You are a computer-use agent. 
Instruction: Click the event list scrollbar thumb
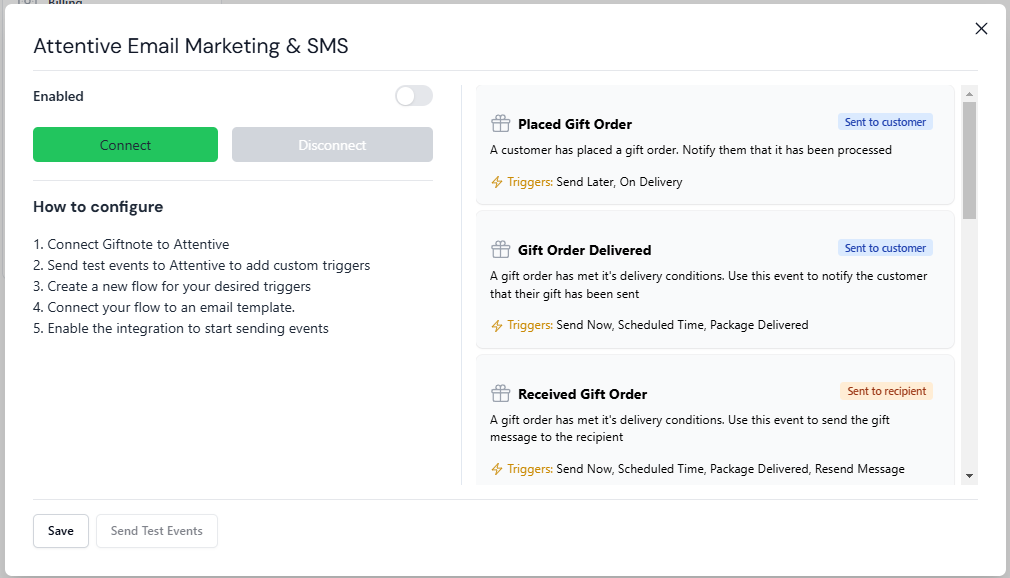tap(969, 160)
